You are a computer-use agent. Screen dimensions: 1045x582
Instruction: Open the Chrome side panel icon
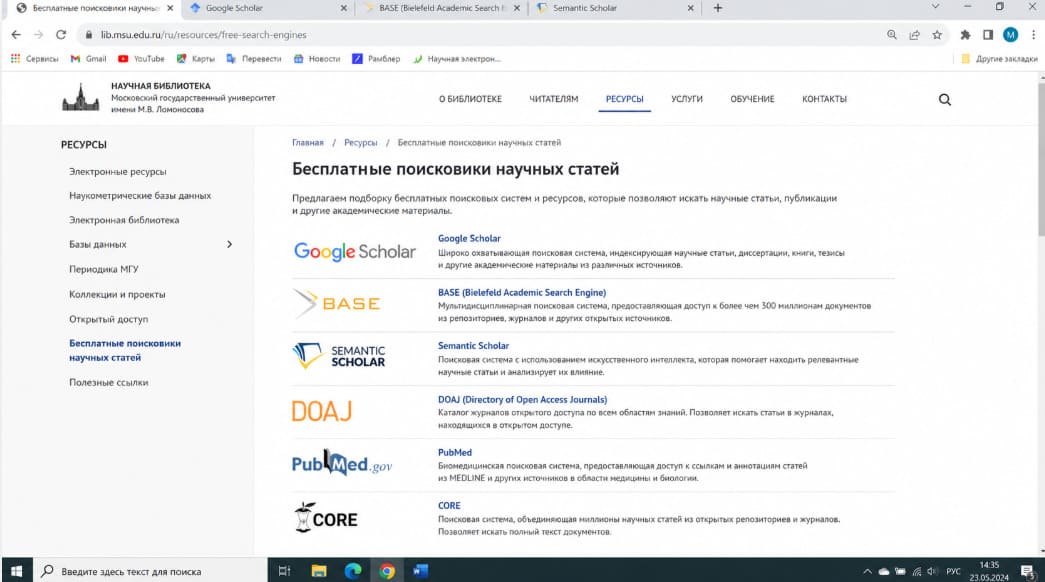[988, 35]
